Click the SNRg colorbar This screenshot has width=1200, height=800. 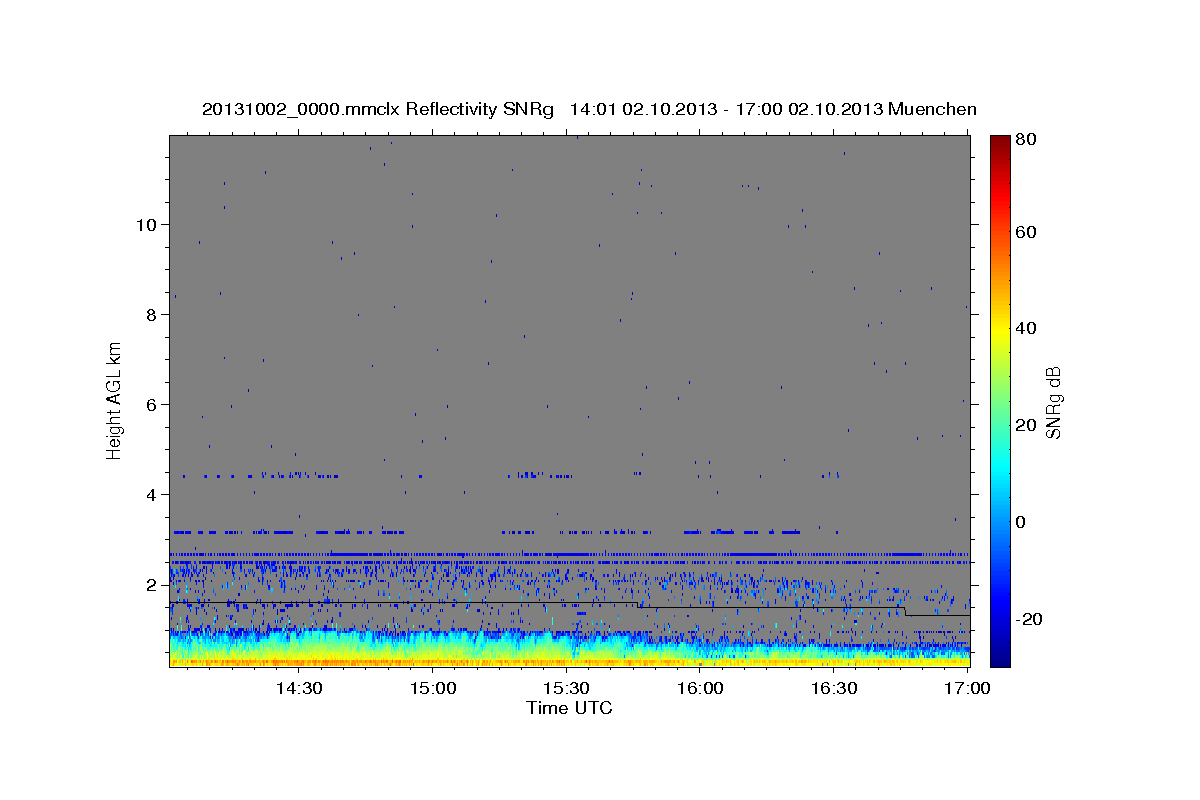1000,400
